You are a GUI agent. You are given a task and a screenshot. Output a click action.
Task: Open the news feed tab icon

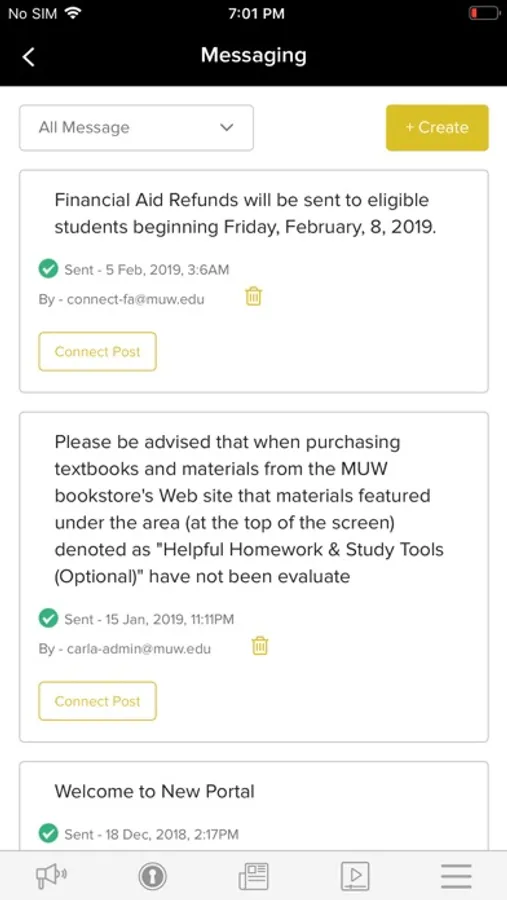pos(254,876)
